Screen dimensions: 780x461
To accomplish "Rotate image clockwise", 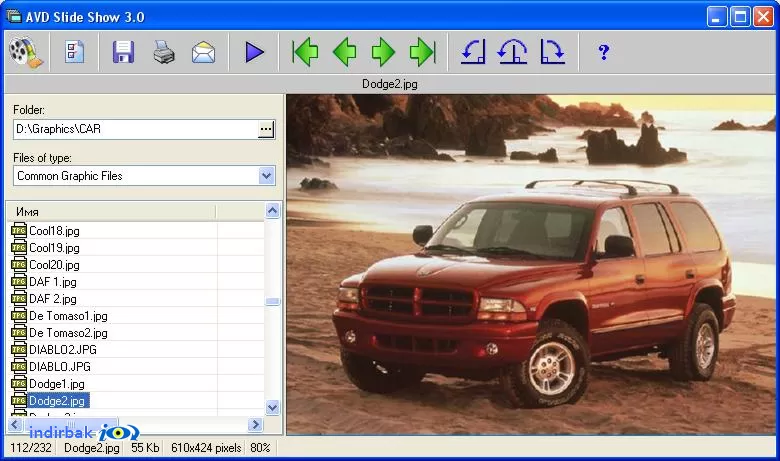I will click(x=552, y=52).
